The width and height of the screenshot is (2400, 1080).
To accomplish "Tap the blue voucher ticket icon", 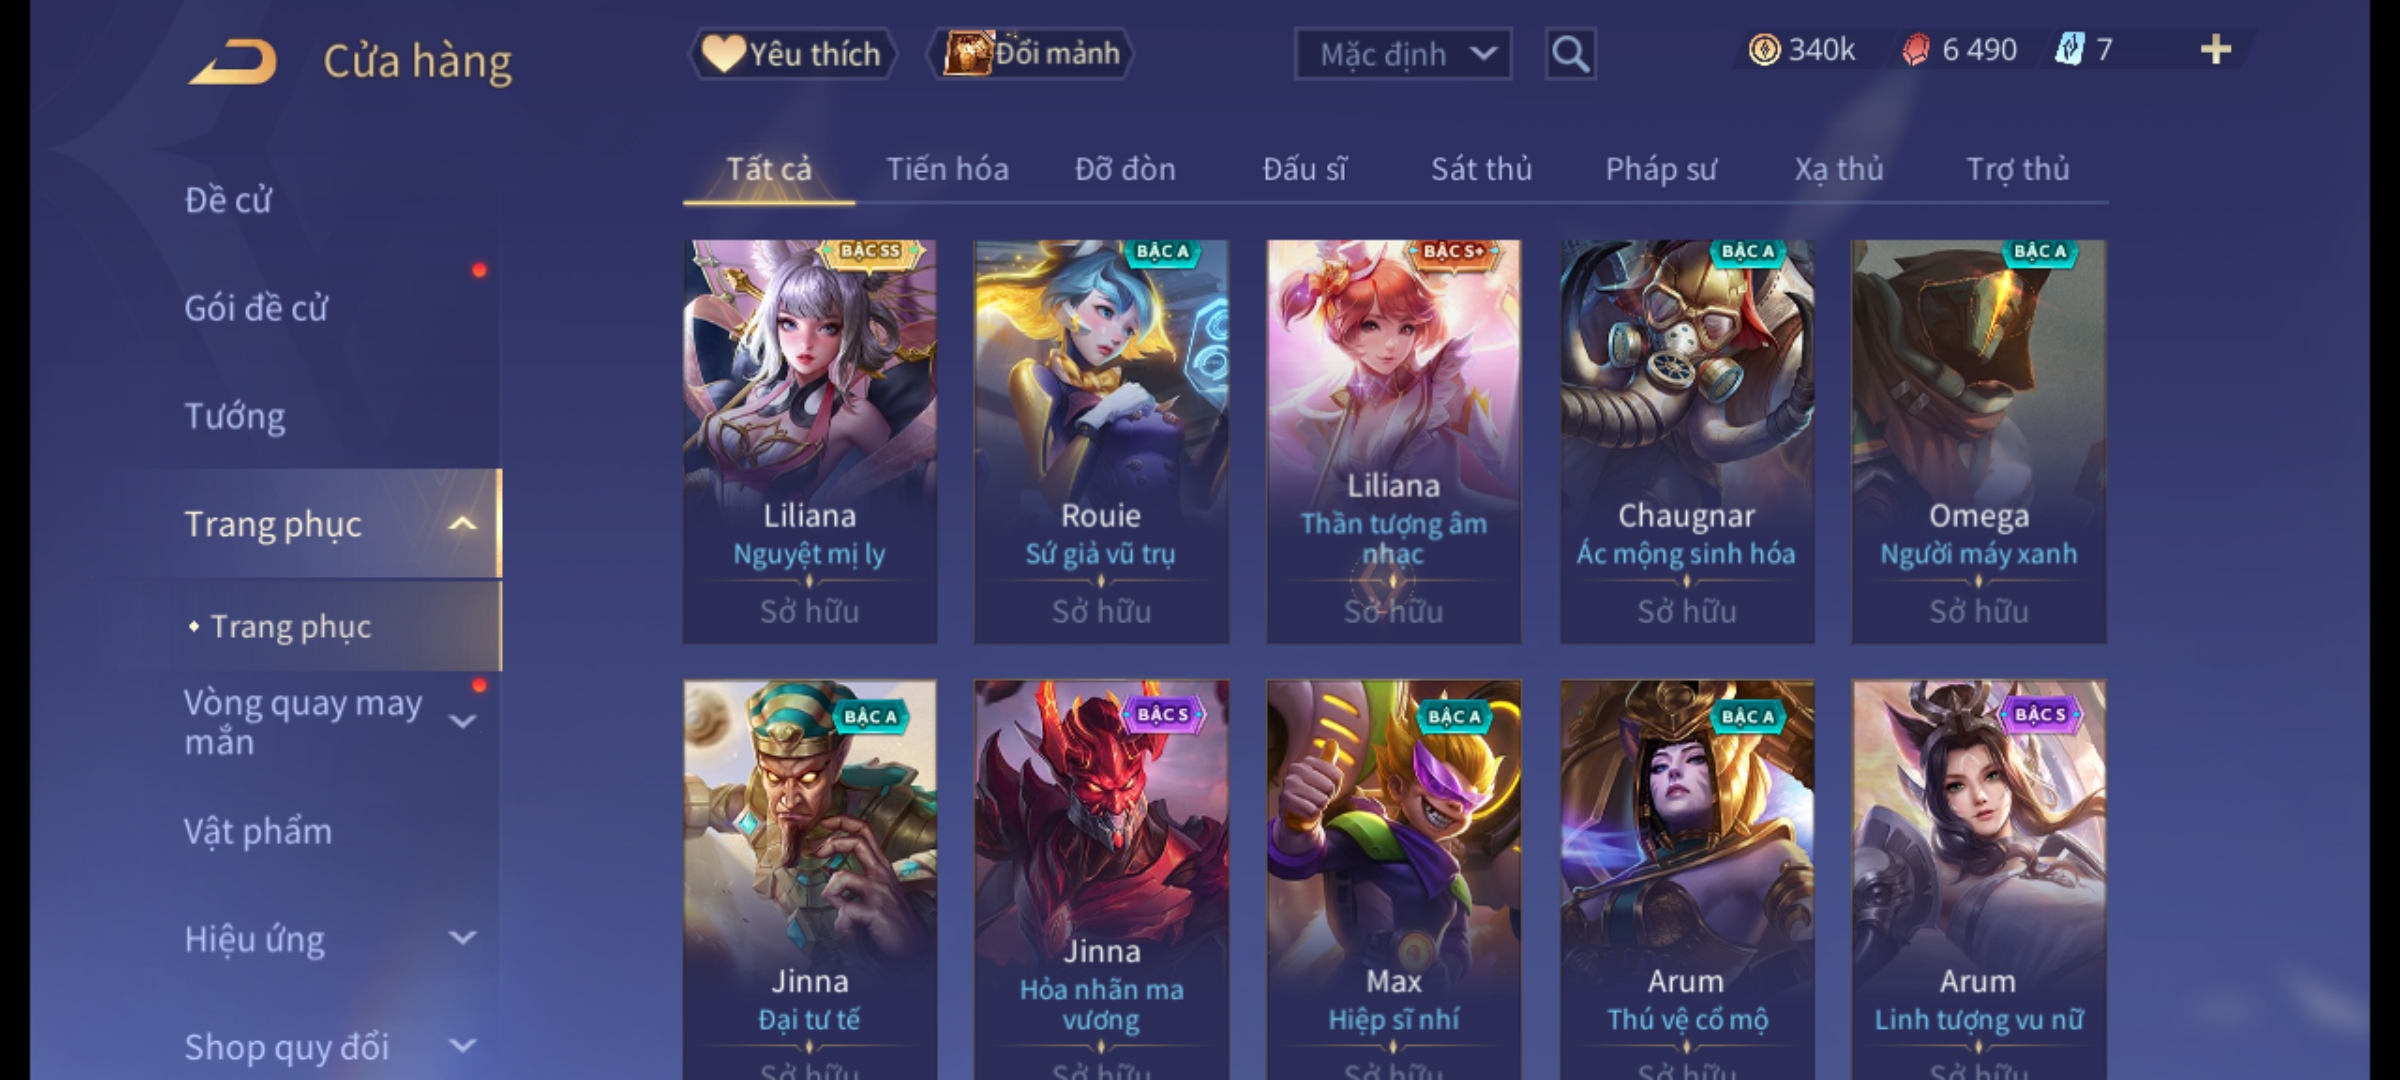I will (2068, 49).
